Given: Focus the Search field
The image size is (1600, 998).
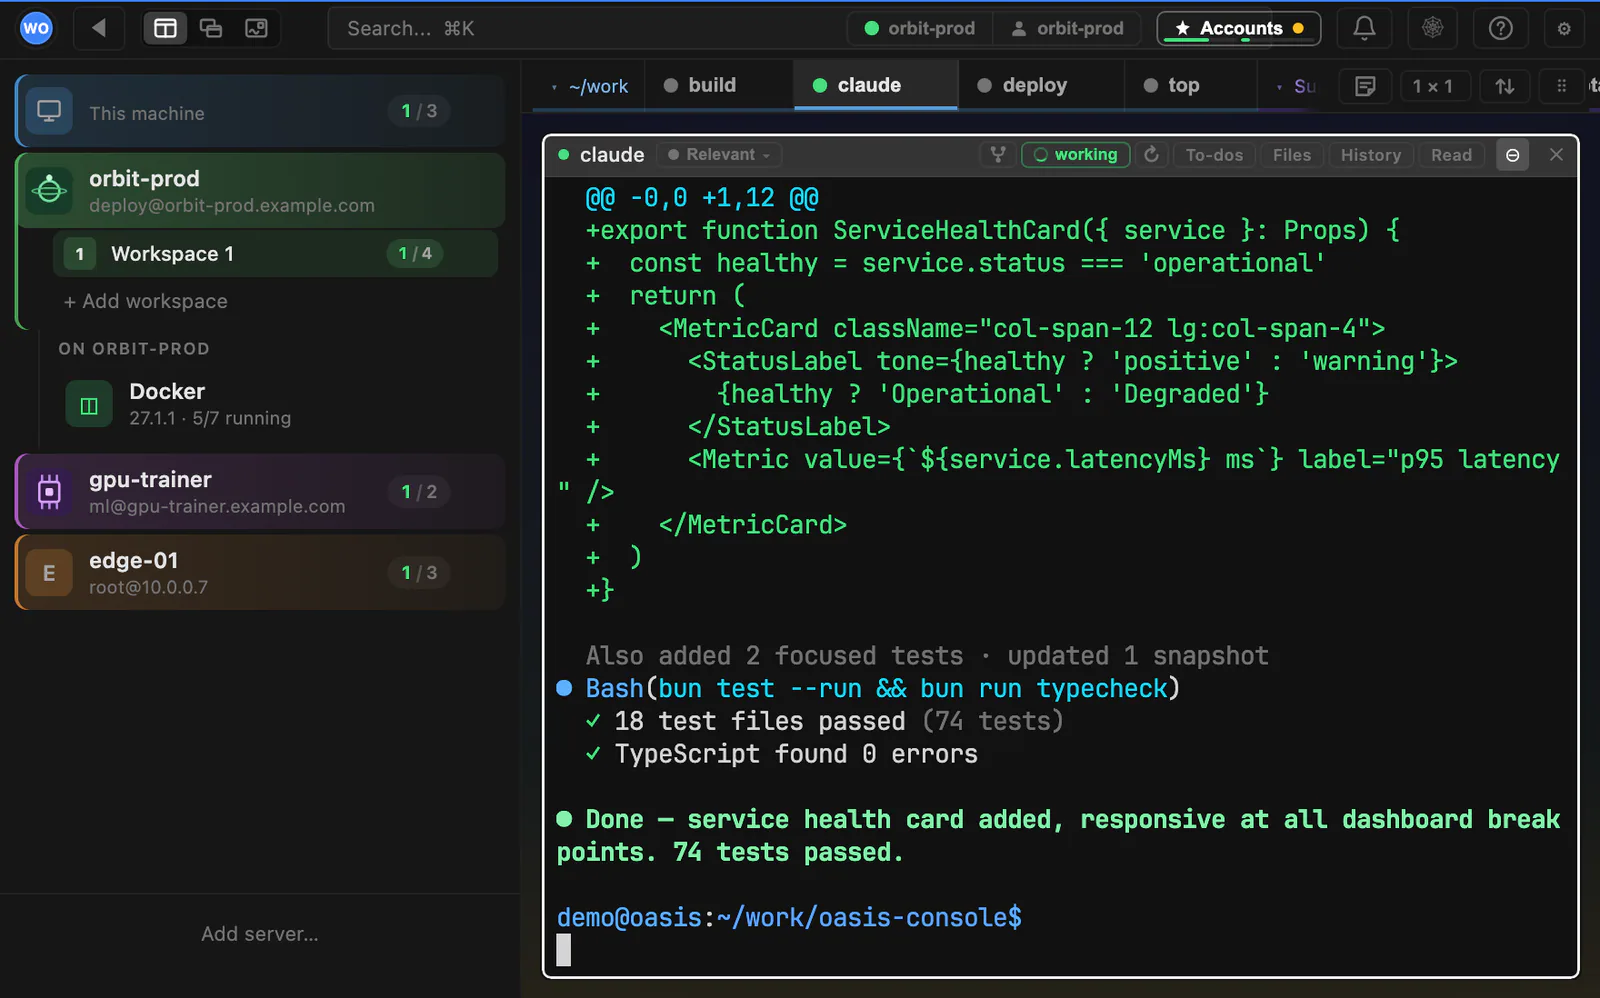Looking at the screenshot, I should 584,28.
